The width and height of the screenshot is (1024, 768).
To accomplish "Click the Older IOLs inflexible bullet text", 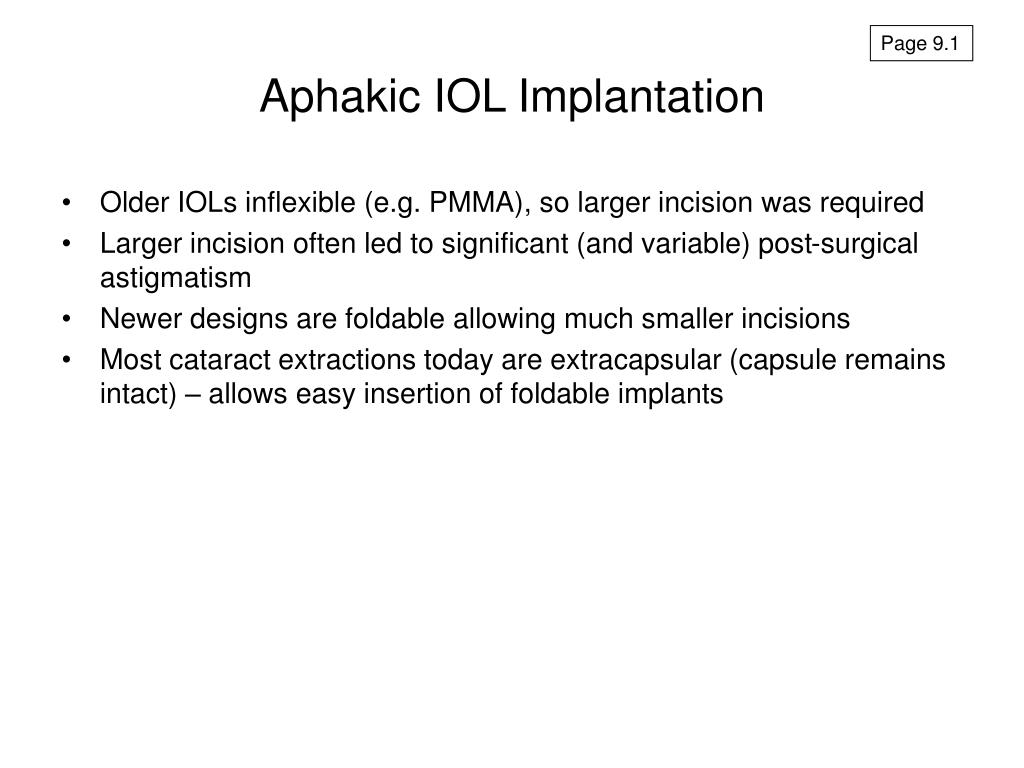I will tap(511, 202).
